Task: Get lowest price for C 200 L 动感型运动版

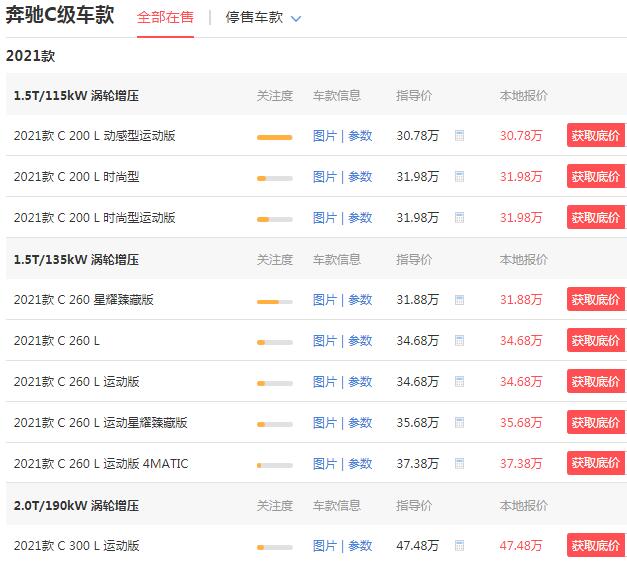Action: pyautogui.click(x=596, y=136)
